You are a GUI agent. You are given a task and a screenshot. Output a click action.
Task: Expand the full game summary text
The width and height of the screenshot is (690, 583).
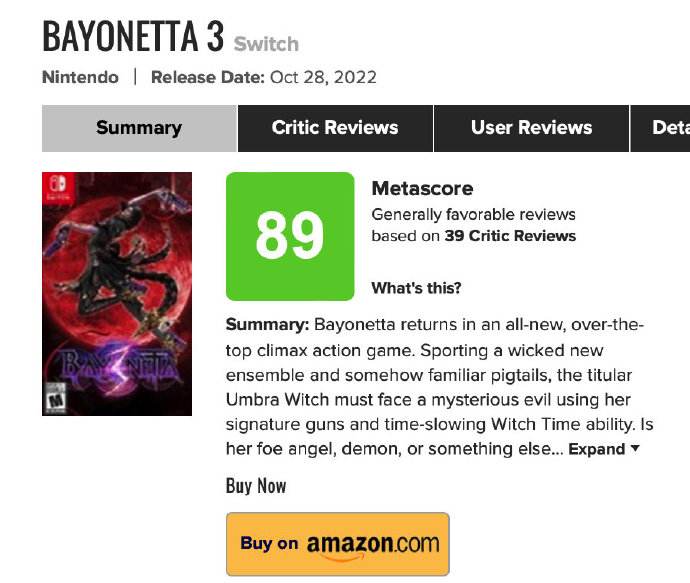click(596, 449)
